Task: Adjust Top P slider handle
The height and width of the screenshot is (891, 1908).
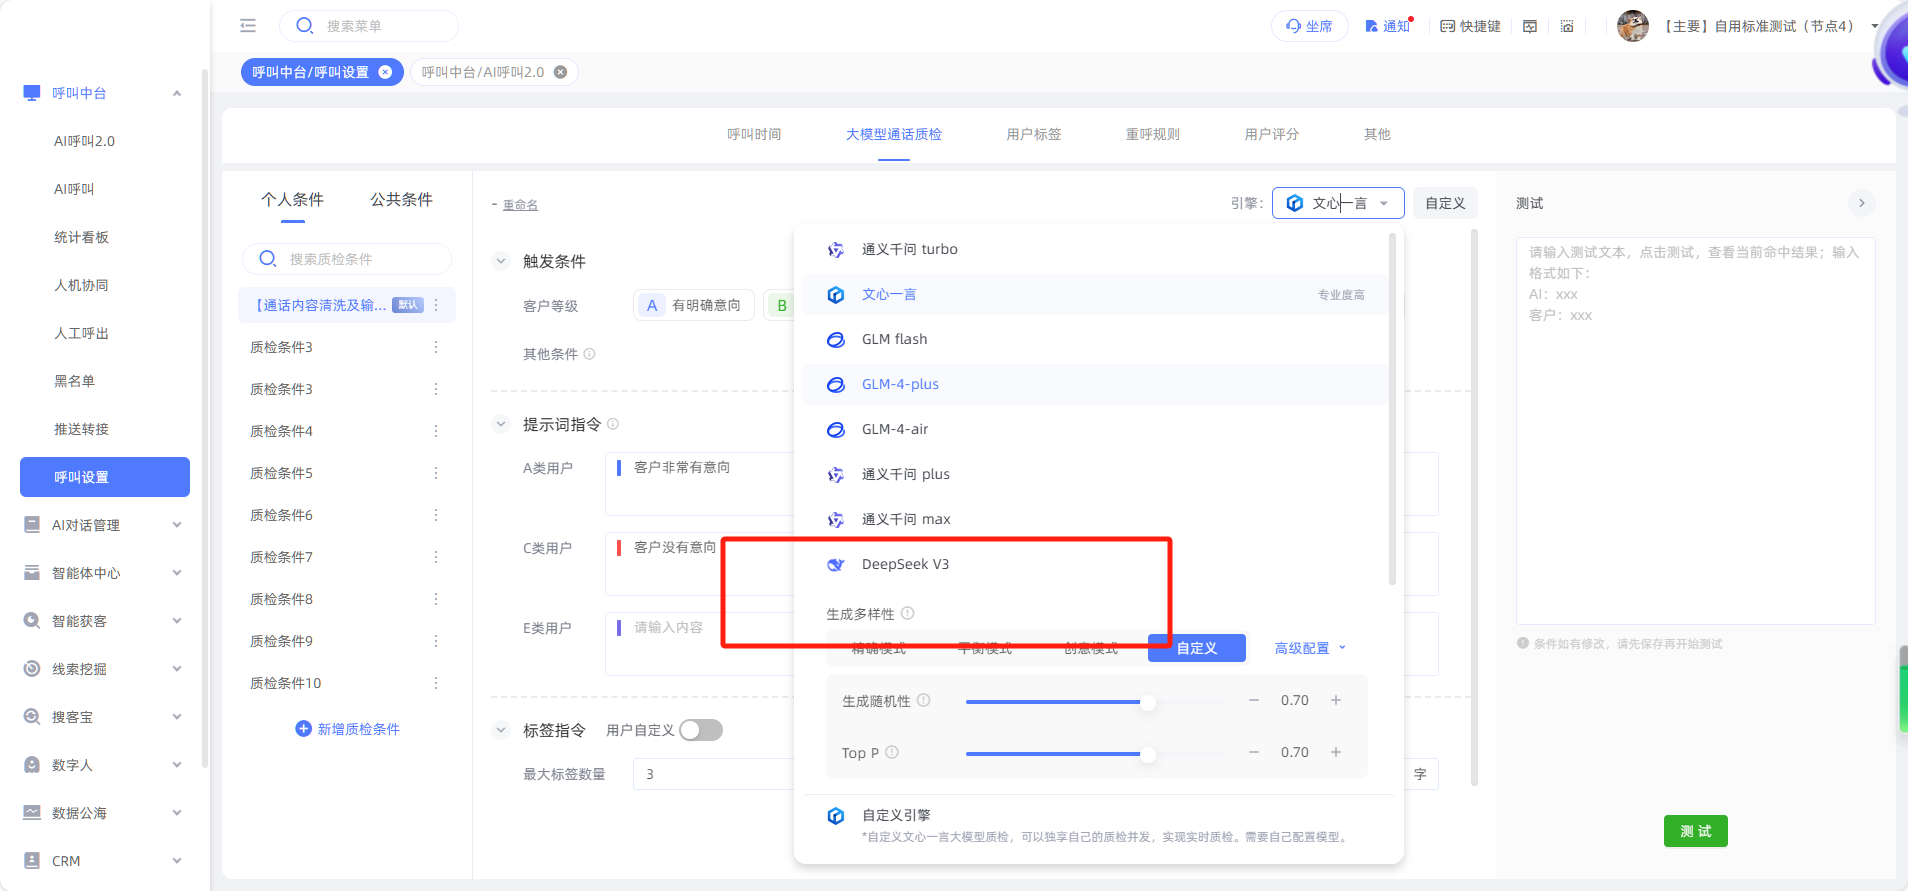Action: pos(1148,754)
